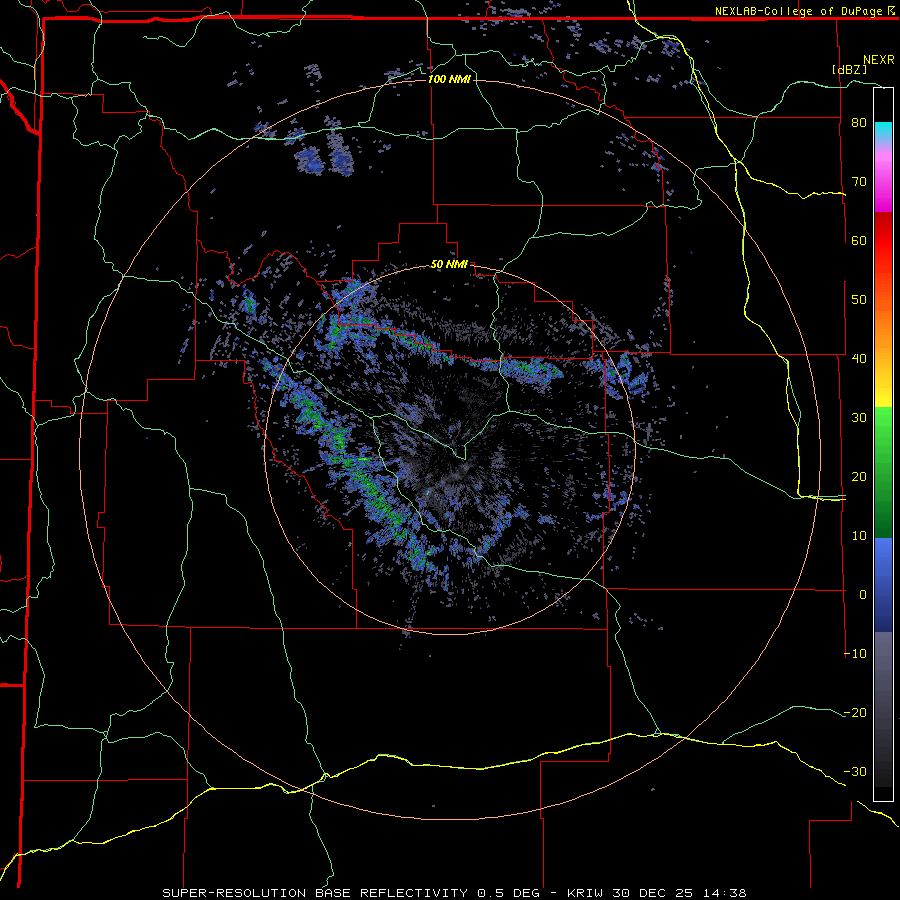Click the NEXR label at the top right
Viewport: 900px width, 900px height.
pyautogui.click(x=878, y=60)
